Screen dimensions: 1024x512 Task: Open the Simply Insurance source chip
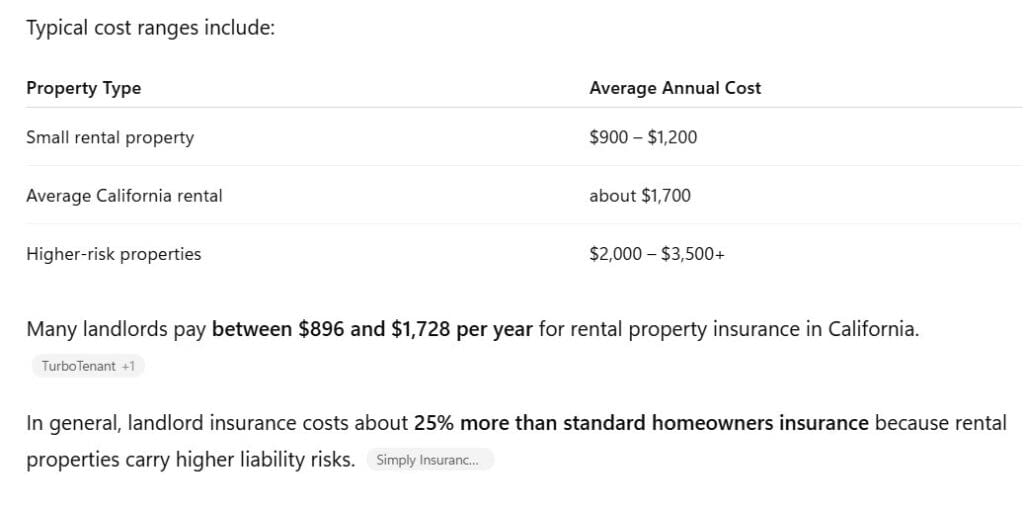[430, 460]
